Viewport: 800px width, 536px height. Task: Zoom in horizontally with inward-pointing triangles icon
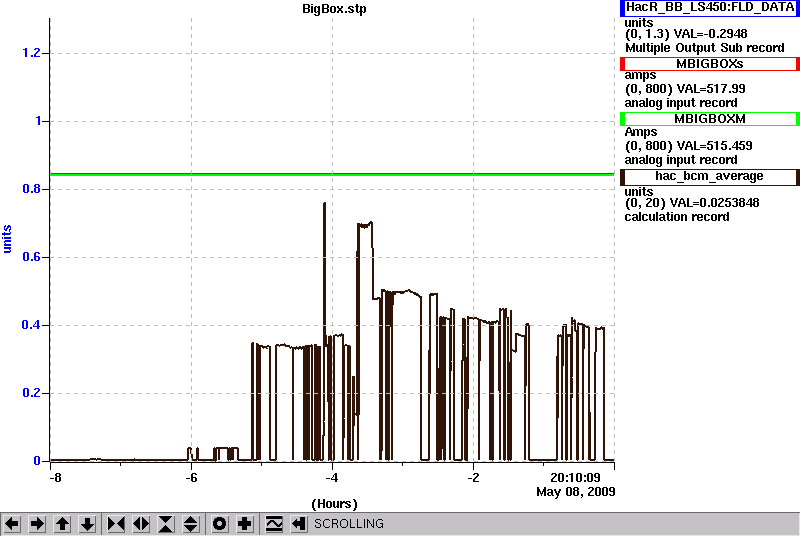(116, 524)
